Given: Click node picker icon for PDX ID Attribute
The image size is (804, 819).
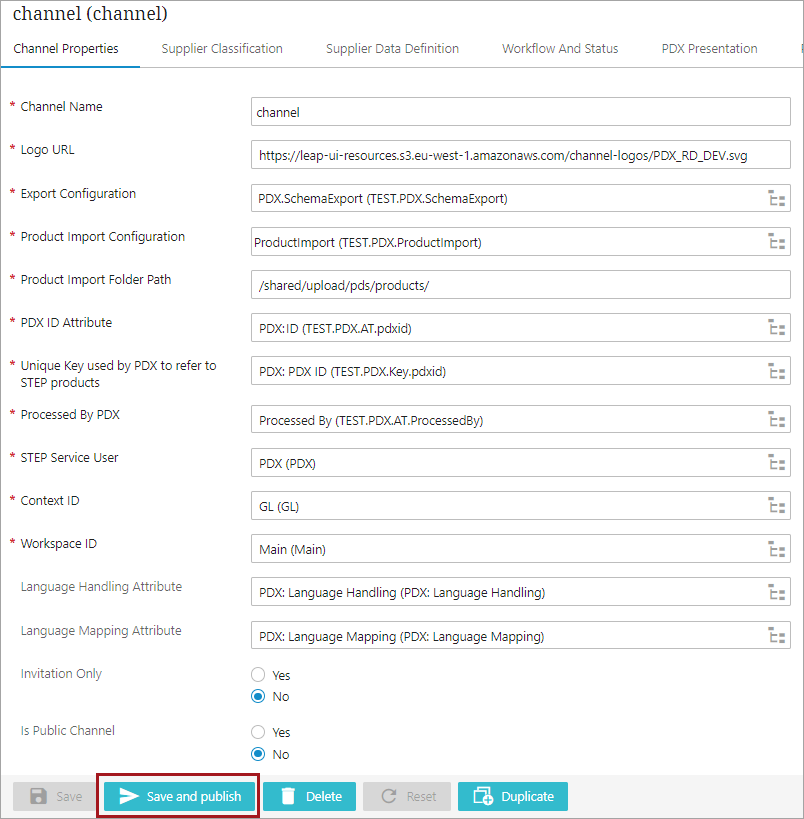Looking at the screenshot, I should click(775, 327).
